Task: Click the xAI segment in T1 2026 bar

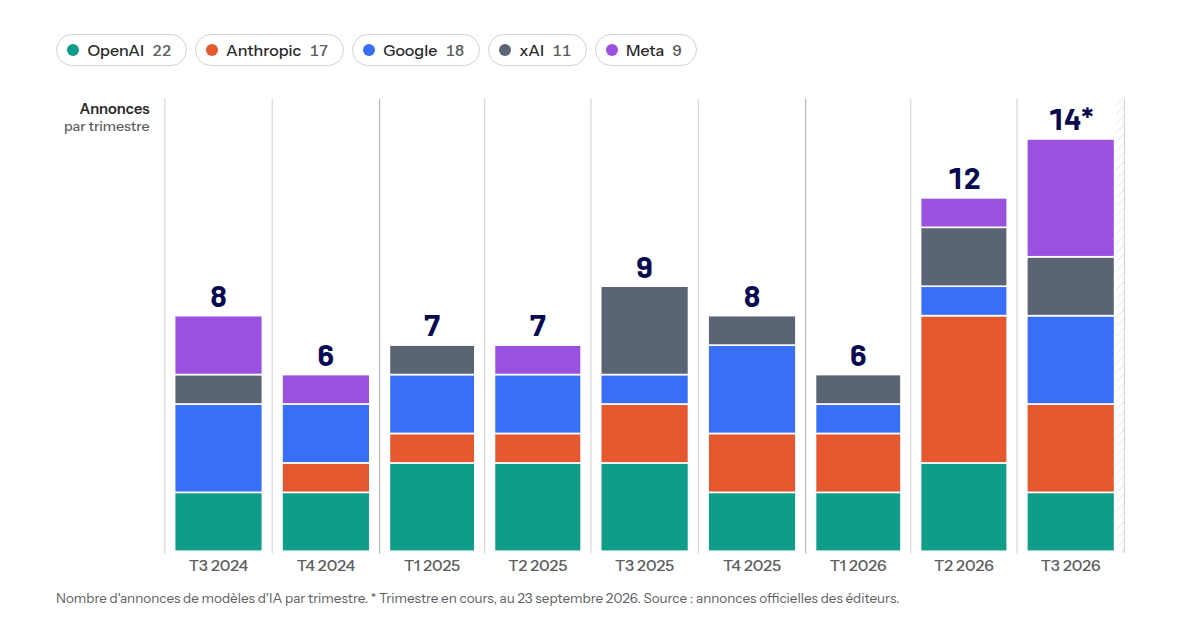Action: click(x=858, y=389)
